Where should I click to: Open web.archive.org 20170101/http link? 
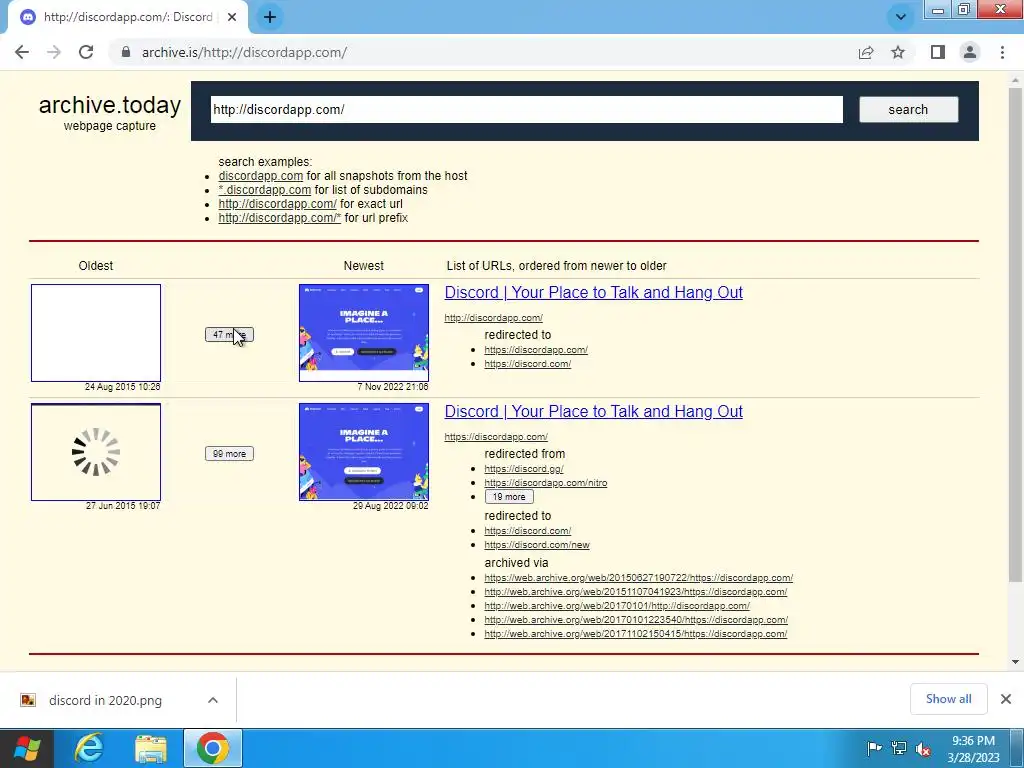(x=617, y=606)
